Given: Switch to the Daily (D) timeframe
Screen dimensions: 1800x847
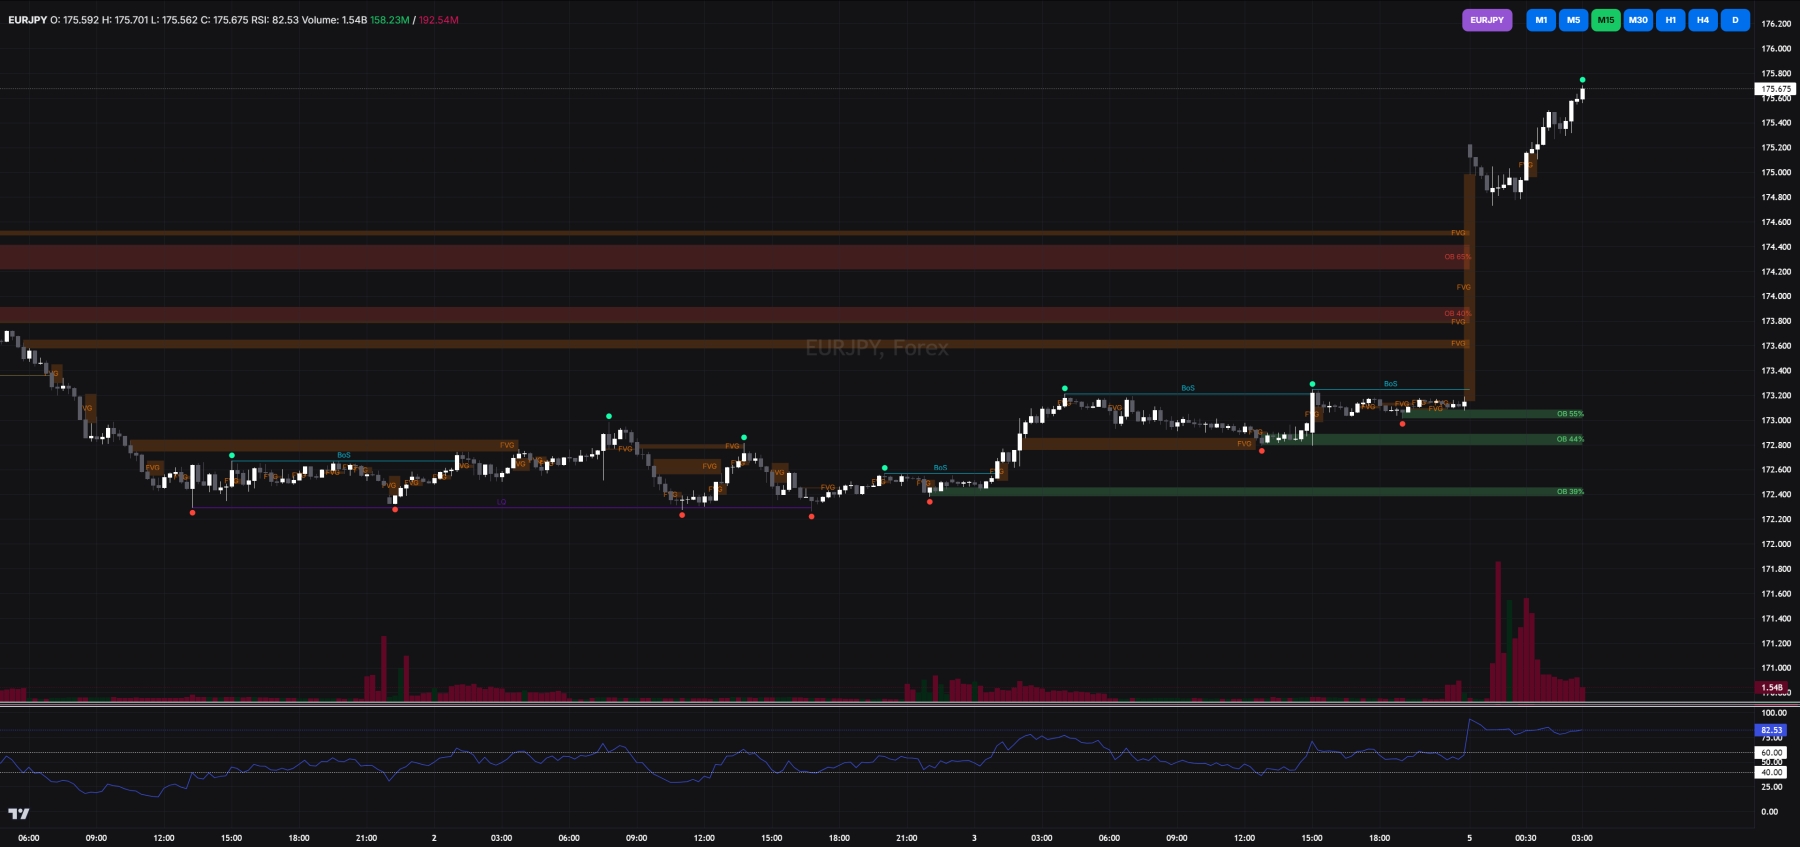Looking at the screenshot, I should [1735, 20].
